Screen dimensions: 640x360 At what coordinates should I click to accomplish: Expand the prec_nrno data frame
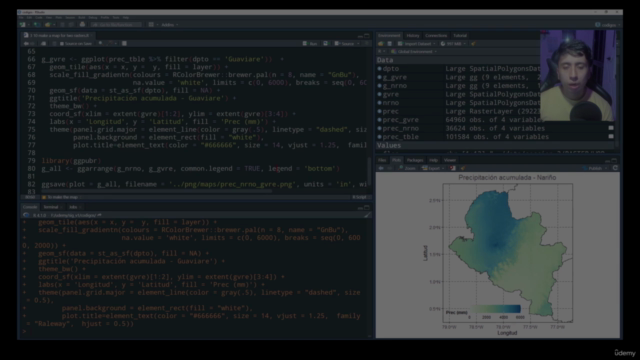(x=380, y=129)
